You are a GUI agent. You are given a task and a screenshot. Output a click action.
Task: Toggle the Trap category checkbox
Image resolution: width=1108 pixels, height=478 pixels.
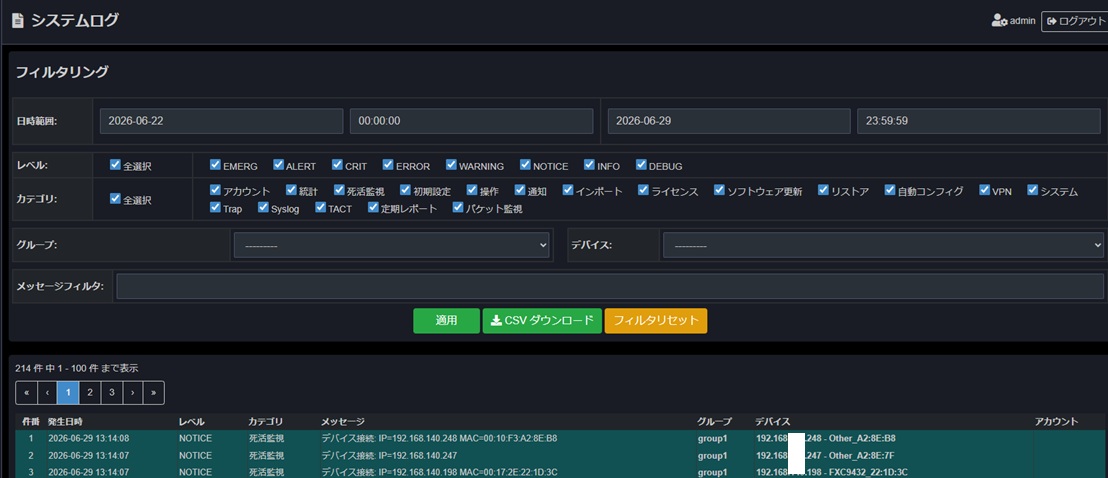216,208
